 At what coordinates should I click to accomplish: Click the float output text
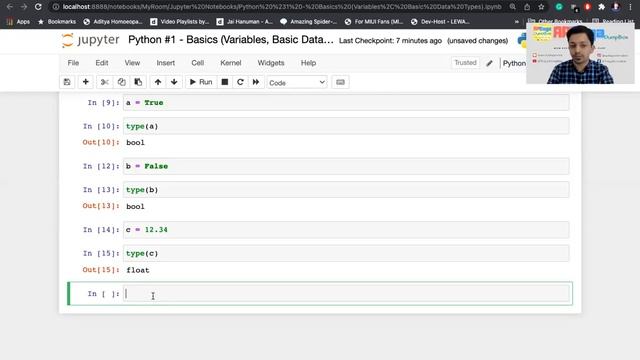click(138, 270)
